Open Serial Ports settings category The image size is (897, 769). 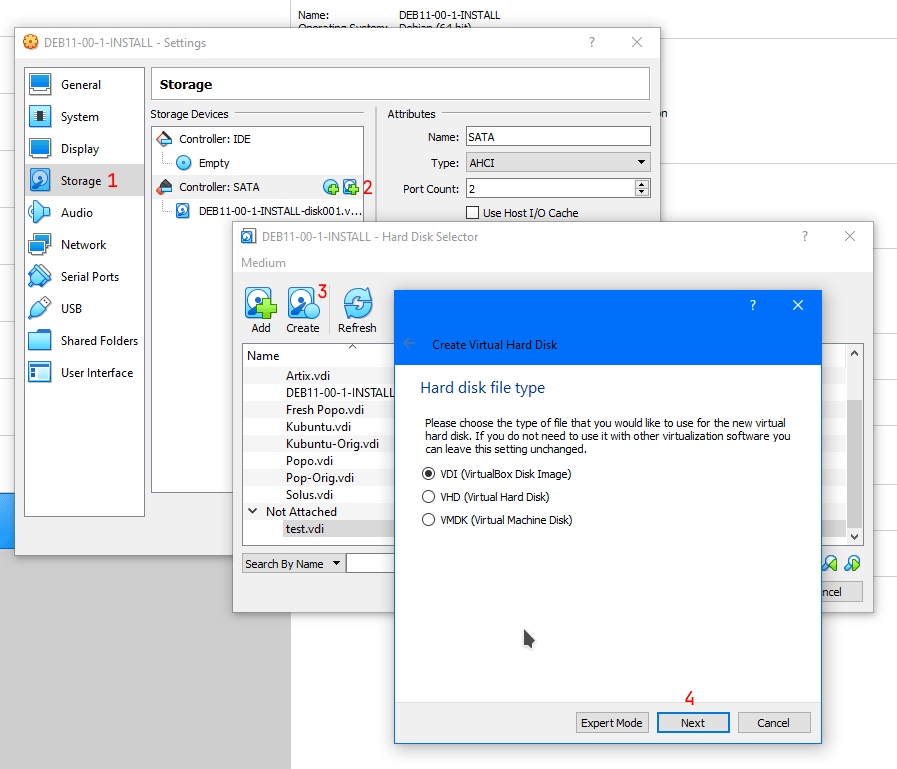[84, 277]
